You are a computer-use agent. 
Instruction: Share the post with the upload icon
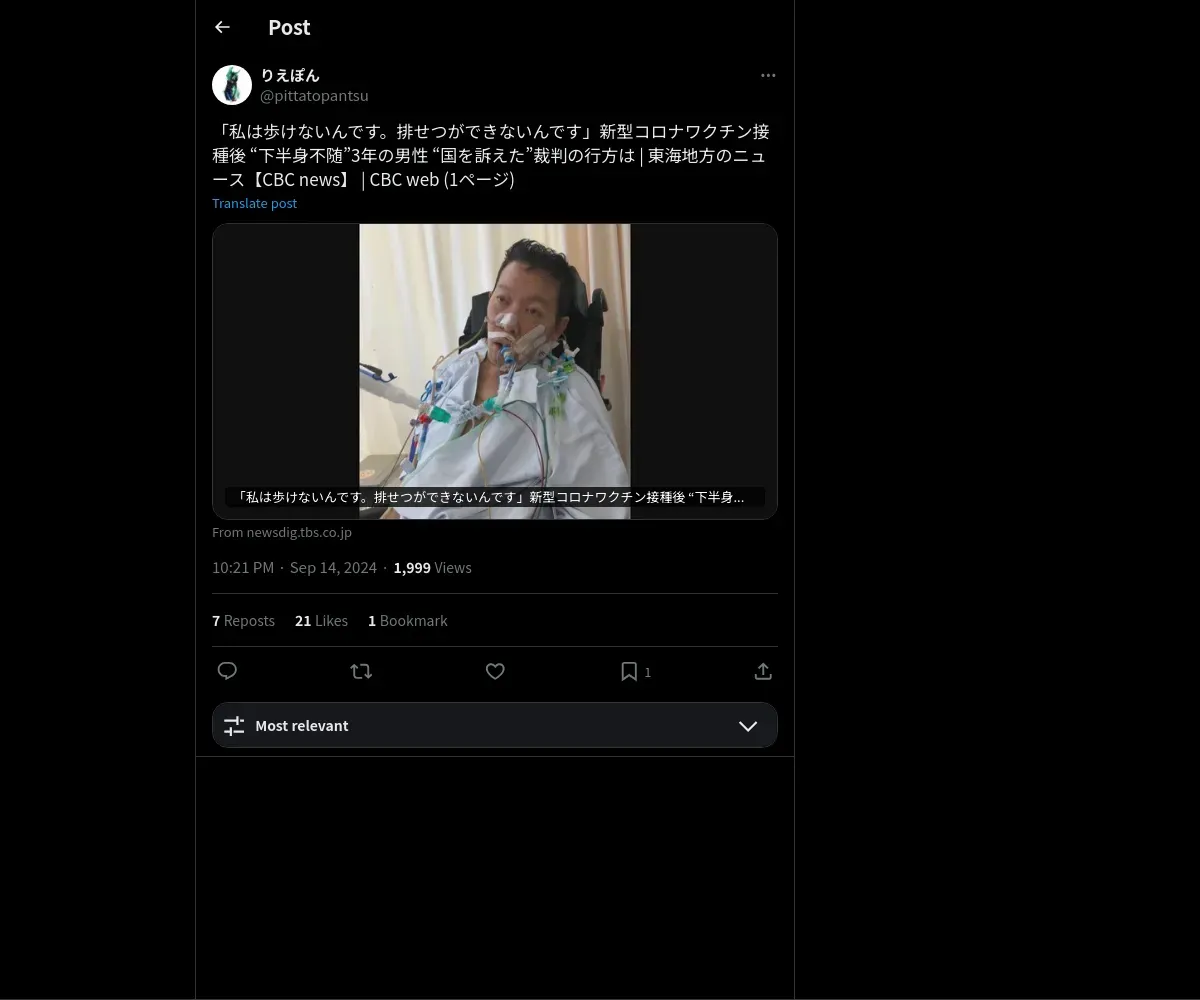coord(763,671)
